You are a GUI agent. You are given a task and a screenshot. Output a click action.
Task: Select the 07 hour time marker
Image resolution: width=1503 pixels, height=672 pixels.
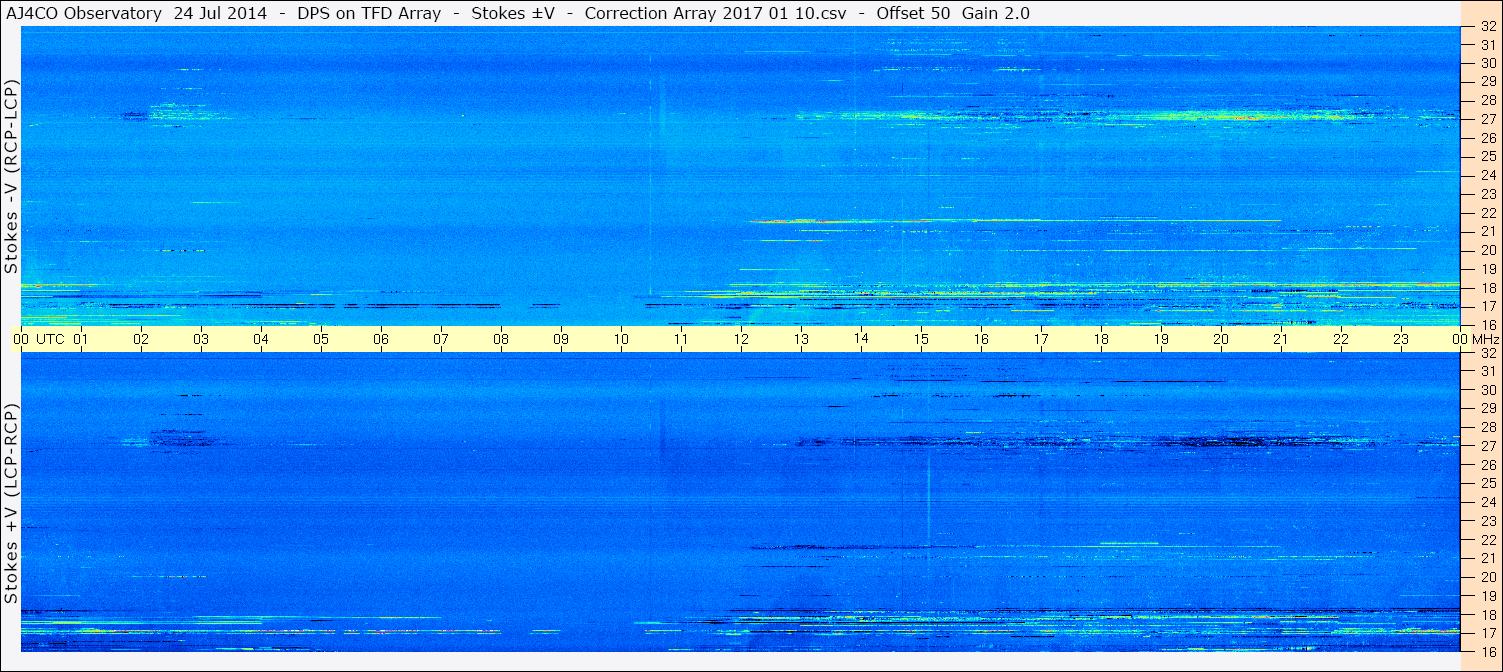click(441, 339)
